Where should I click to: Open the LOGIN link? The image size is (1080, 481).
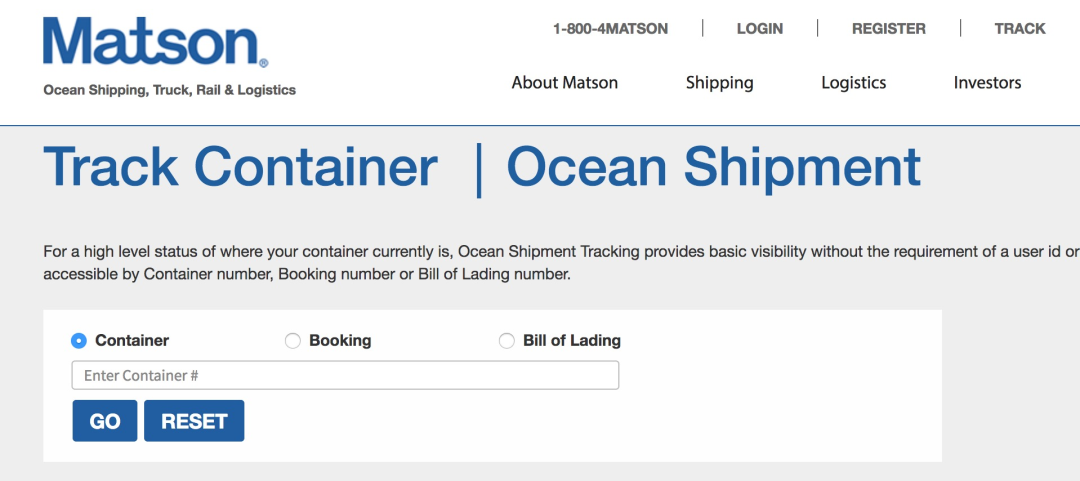click(760, 29)
